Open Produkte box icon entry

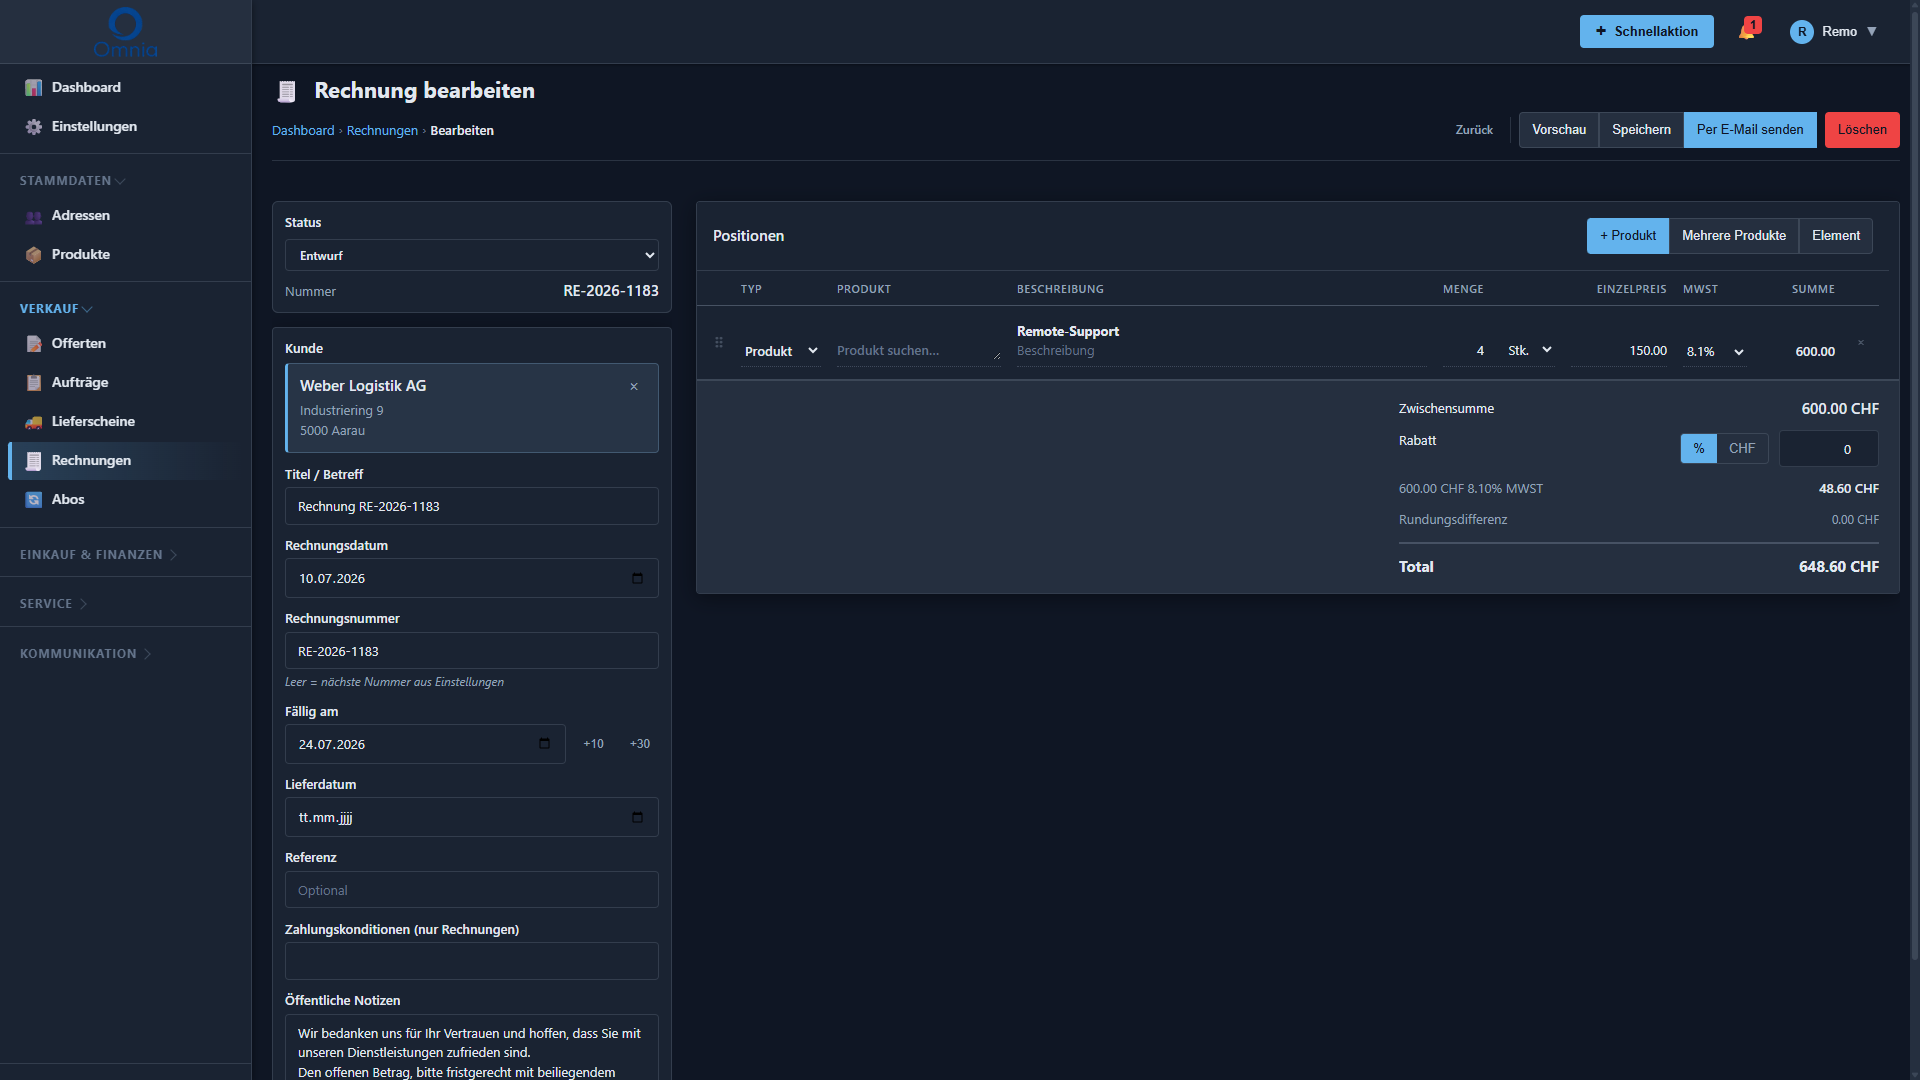(34, 255)
